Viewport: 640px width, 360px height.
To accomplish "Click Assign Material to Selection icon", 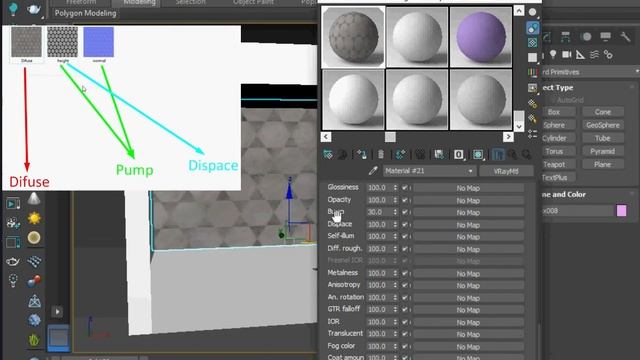I will coord(361,154).
